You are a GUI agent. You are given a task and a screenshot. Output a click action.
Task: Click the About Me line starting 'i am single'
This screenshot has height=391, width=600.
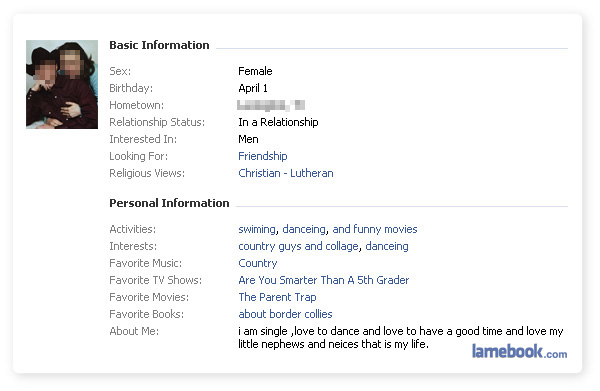click(x=401, y=331)
